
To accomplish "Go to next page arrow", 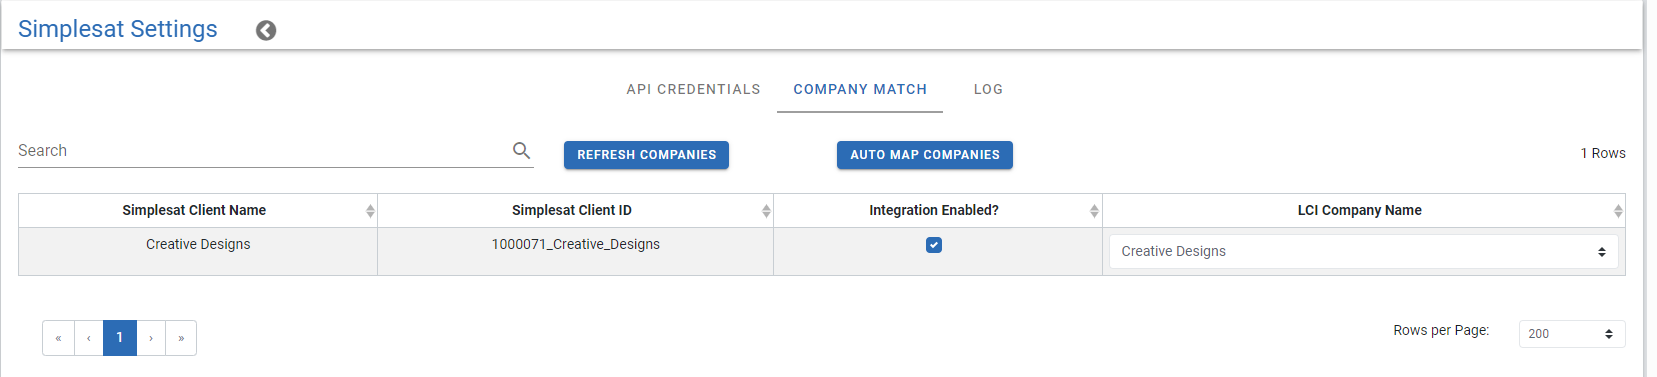I will coord(151,338).
